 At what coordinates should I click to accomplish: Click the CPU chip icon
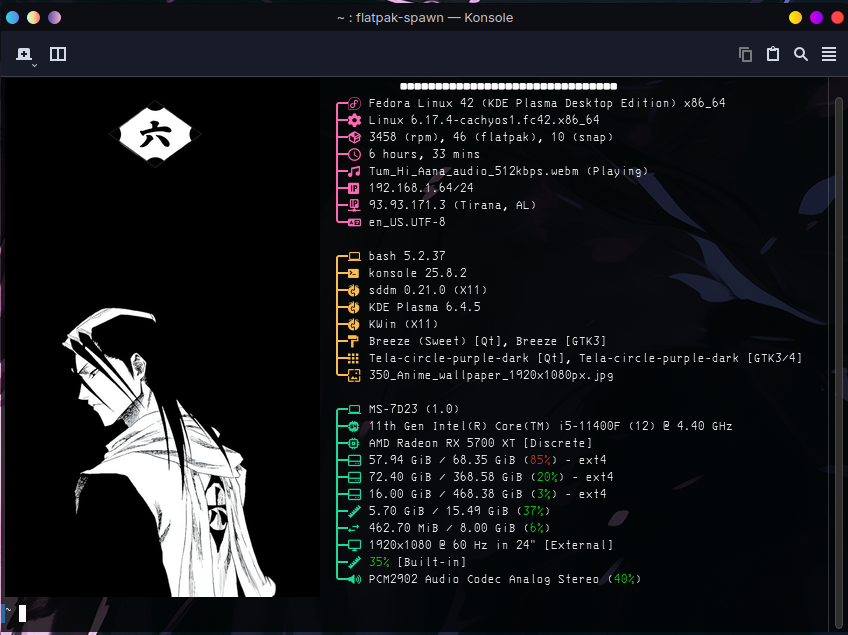(x=354, y=426)
